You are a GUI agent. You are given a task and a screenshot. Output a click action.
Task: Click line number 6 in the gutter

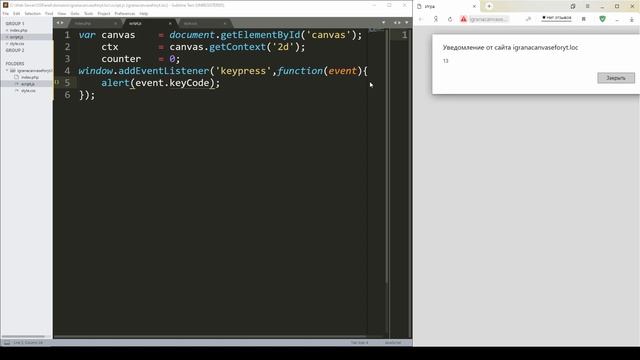tap(67, 95)
